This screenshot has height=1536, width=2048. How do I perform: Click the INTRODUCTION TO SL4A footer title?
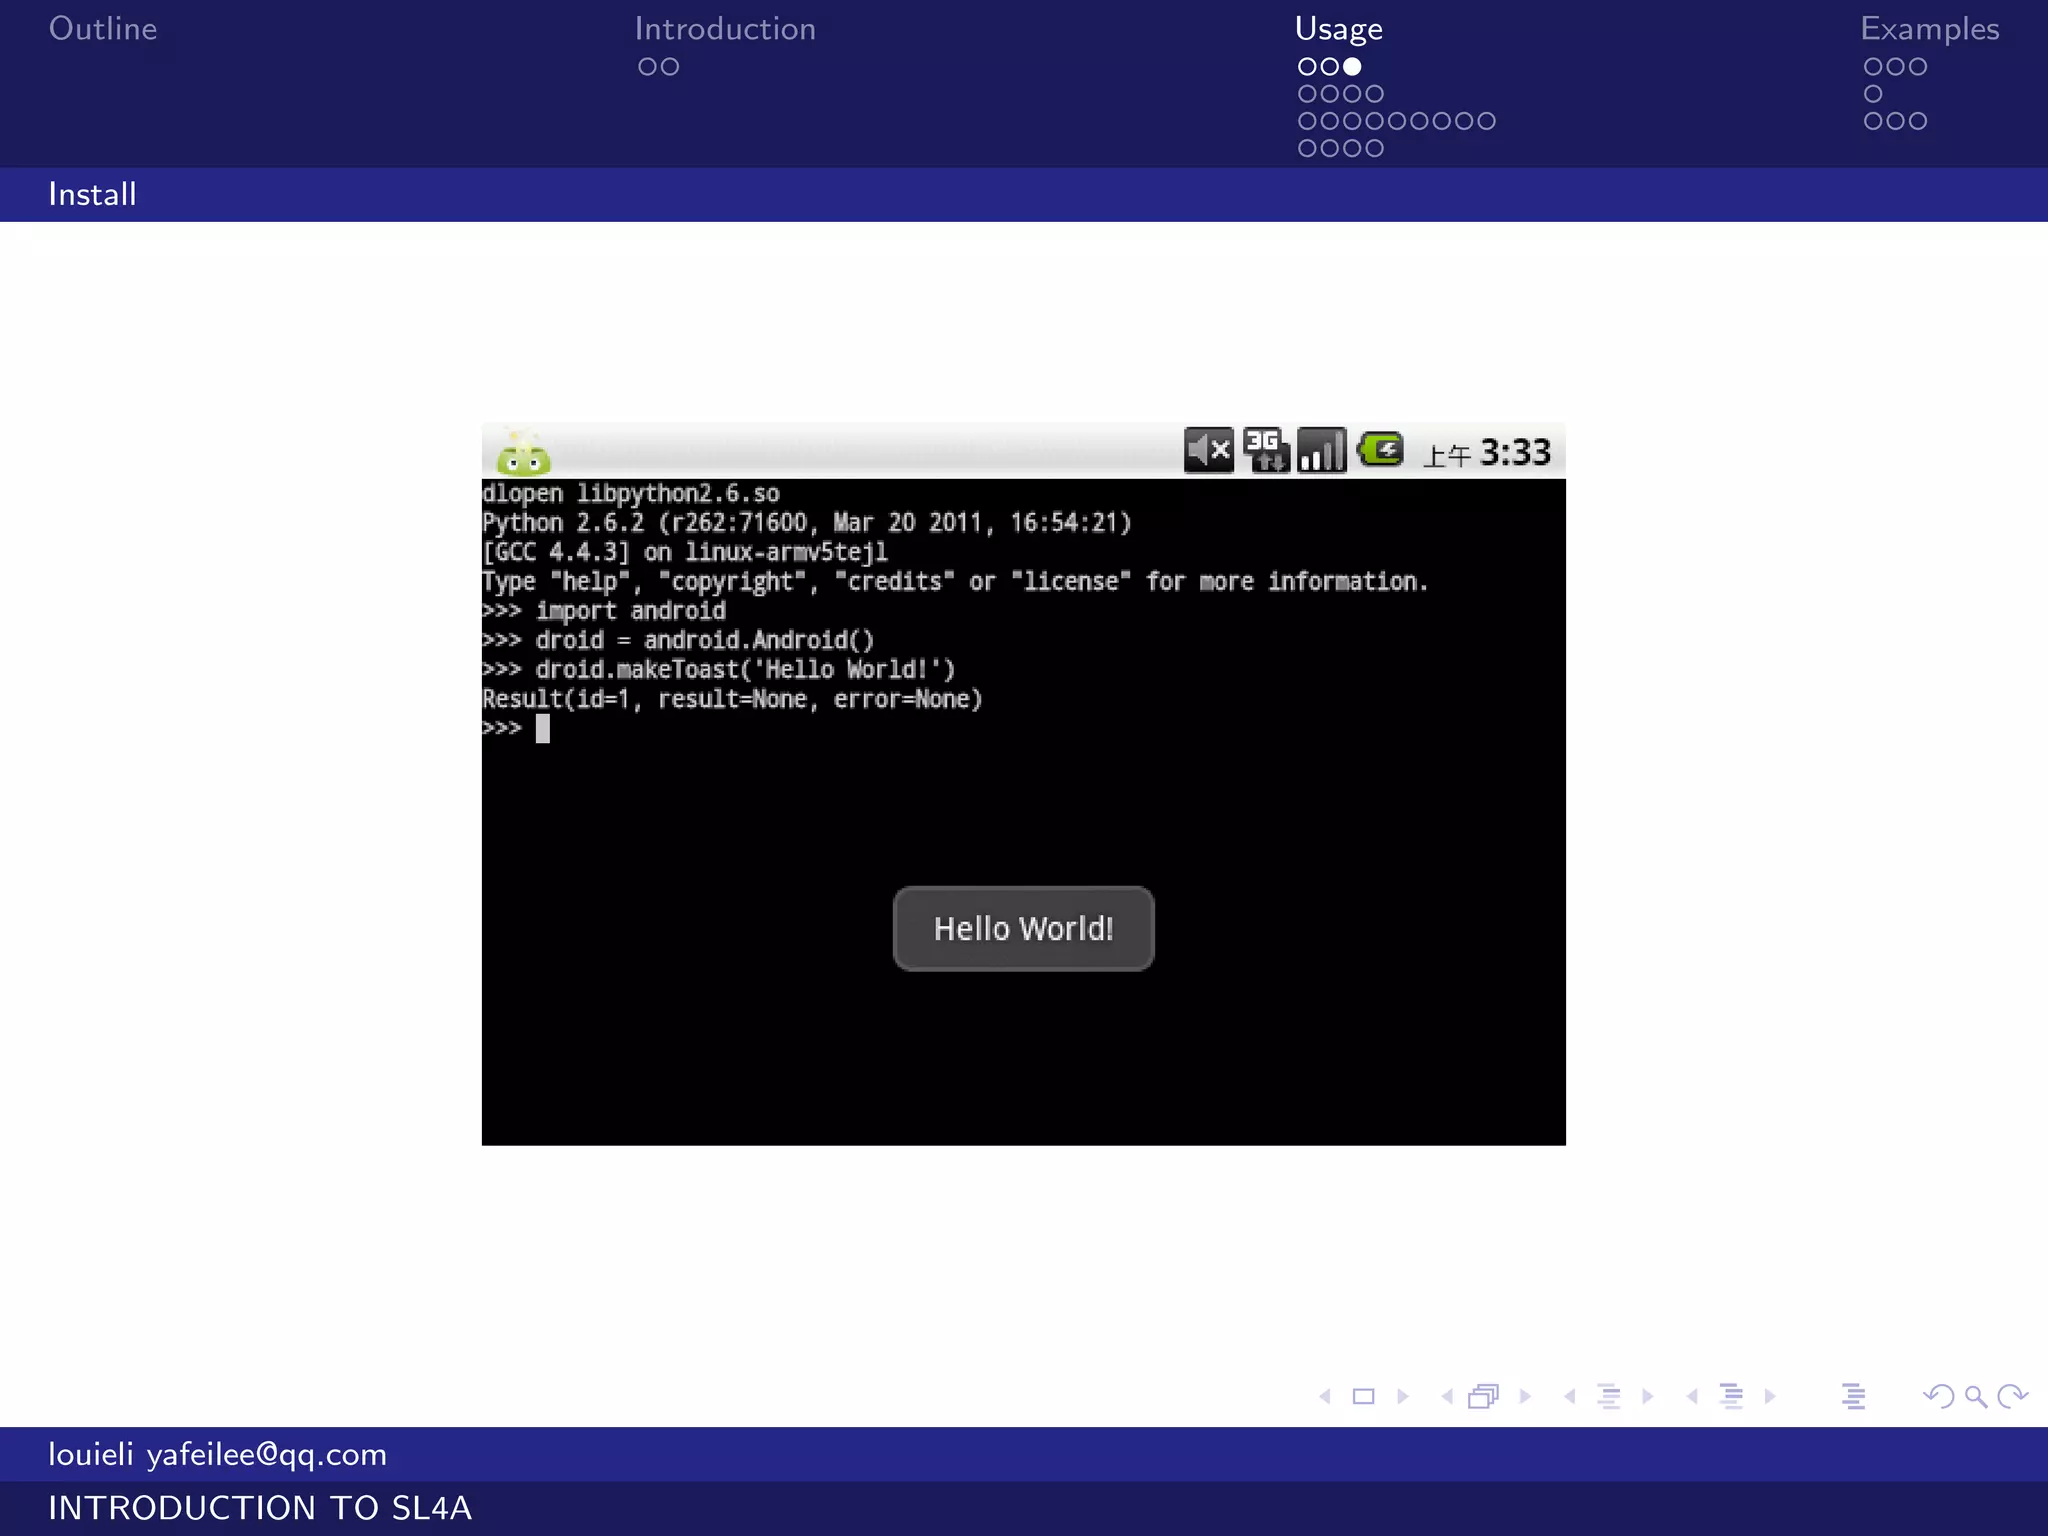[x=260, y=1508]
